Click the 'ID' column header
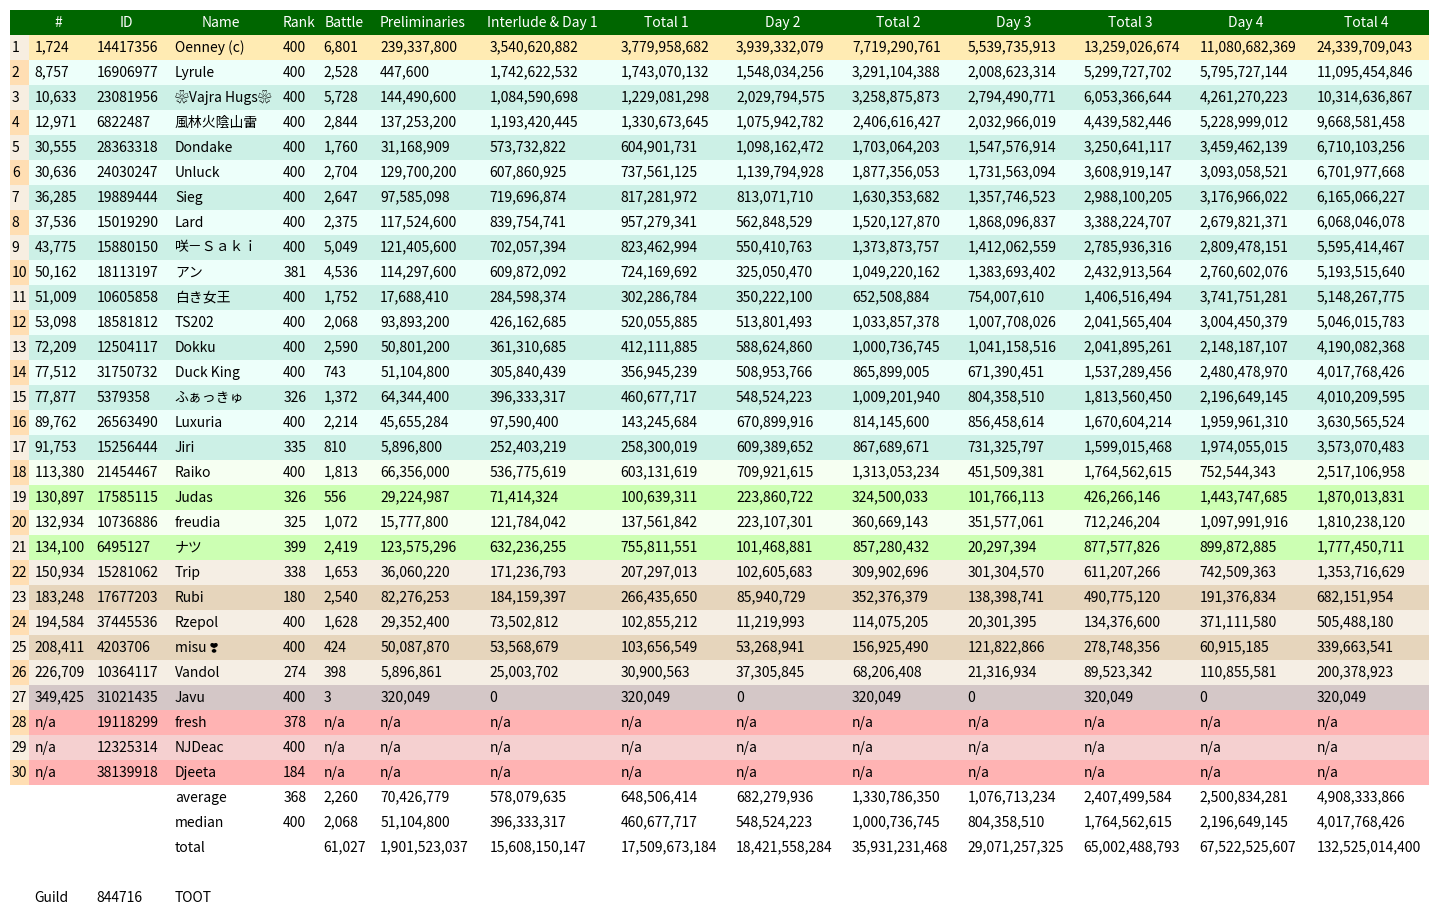This screenshot has width=1438, height=920. [x=126, y=22]
